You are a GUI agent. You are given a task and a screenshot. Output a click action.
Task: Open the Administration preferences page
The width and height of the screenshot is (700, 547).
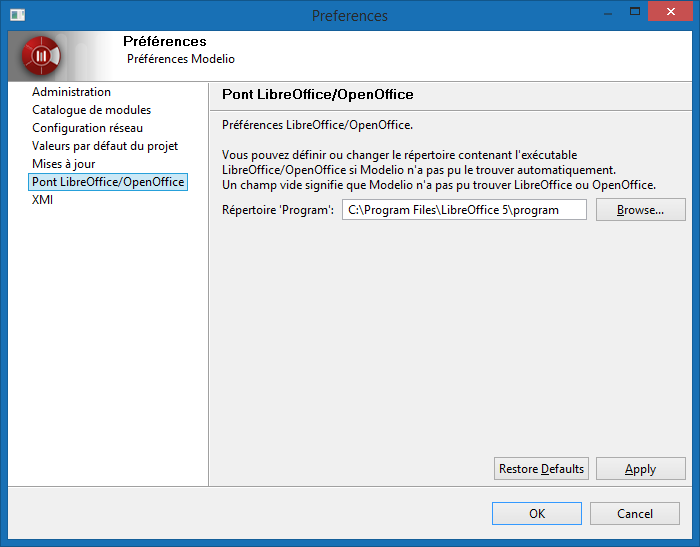point(71,92)
